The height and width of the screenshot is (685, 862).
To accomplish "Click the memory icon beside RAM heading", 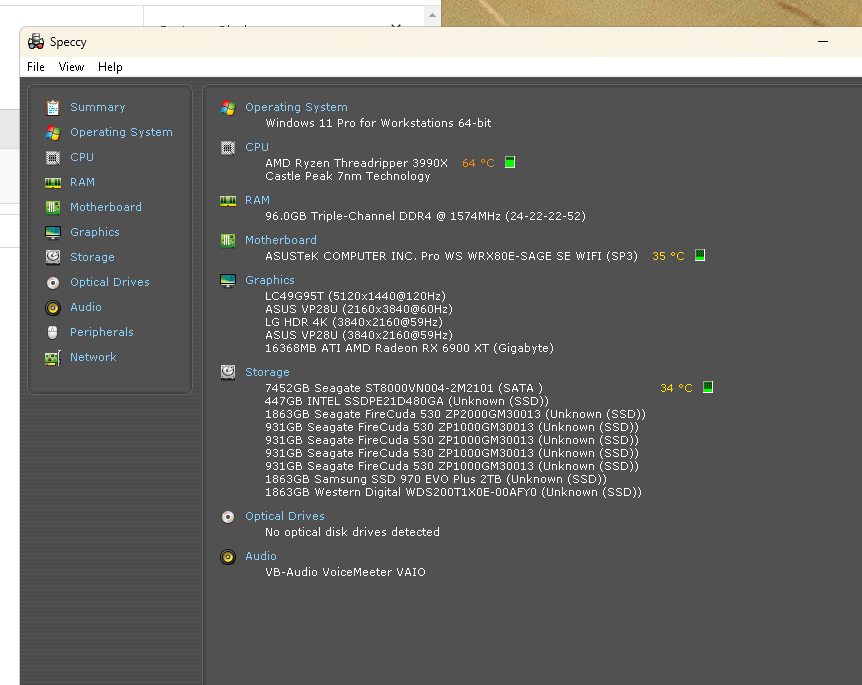I will click(228, 201).
